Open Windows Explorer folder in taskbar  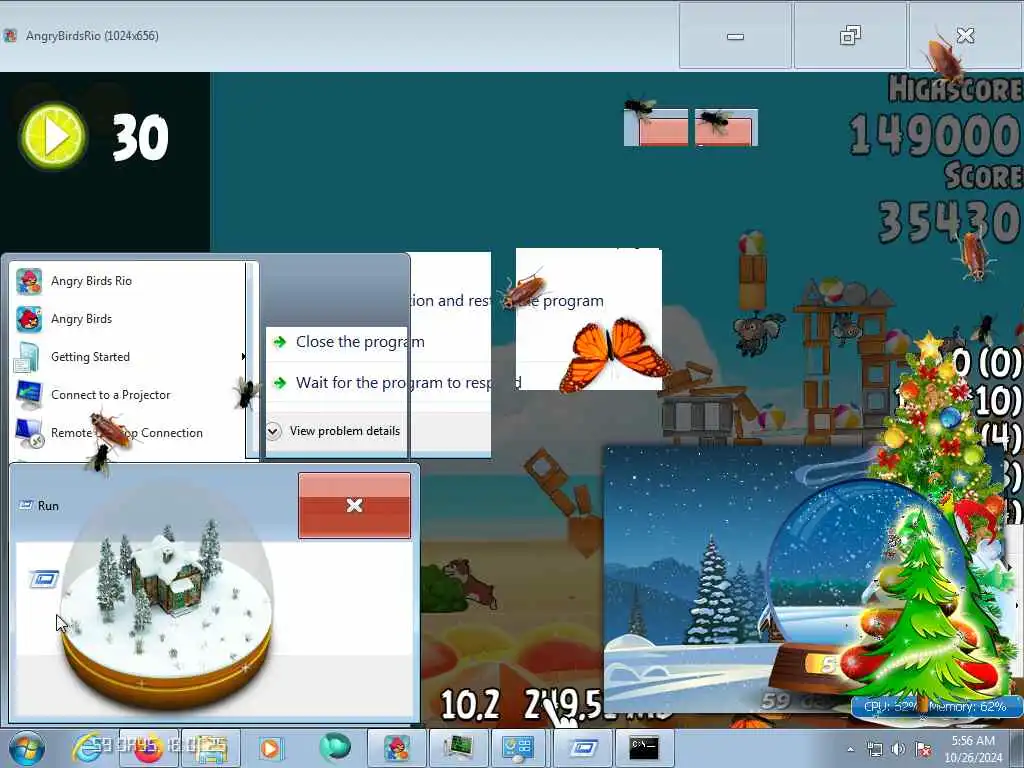[210, 748]
